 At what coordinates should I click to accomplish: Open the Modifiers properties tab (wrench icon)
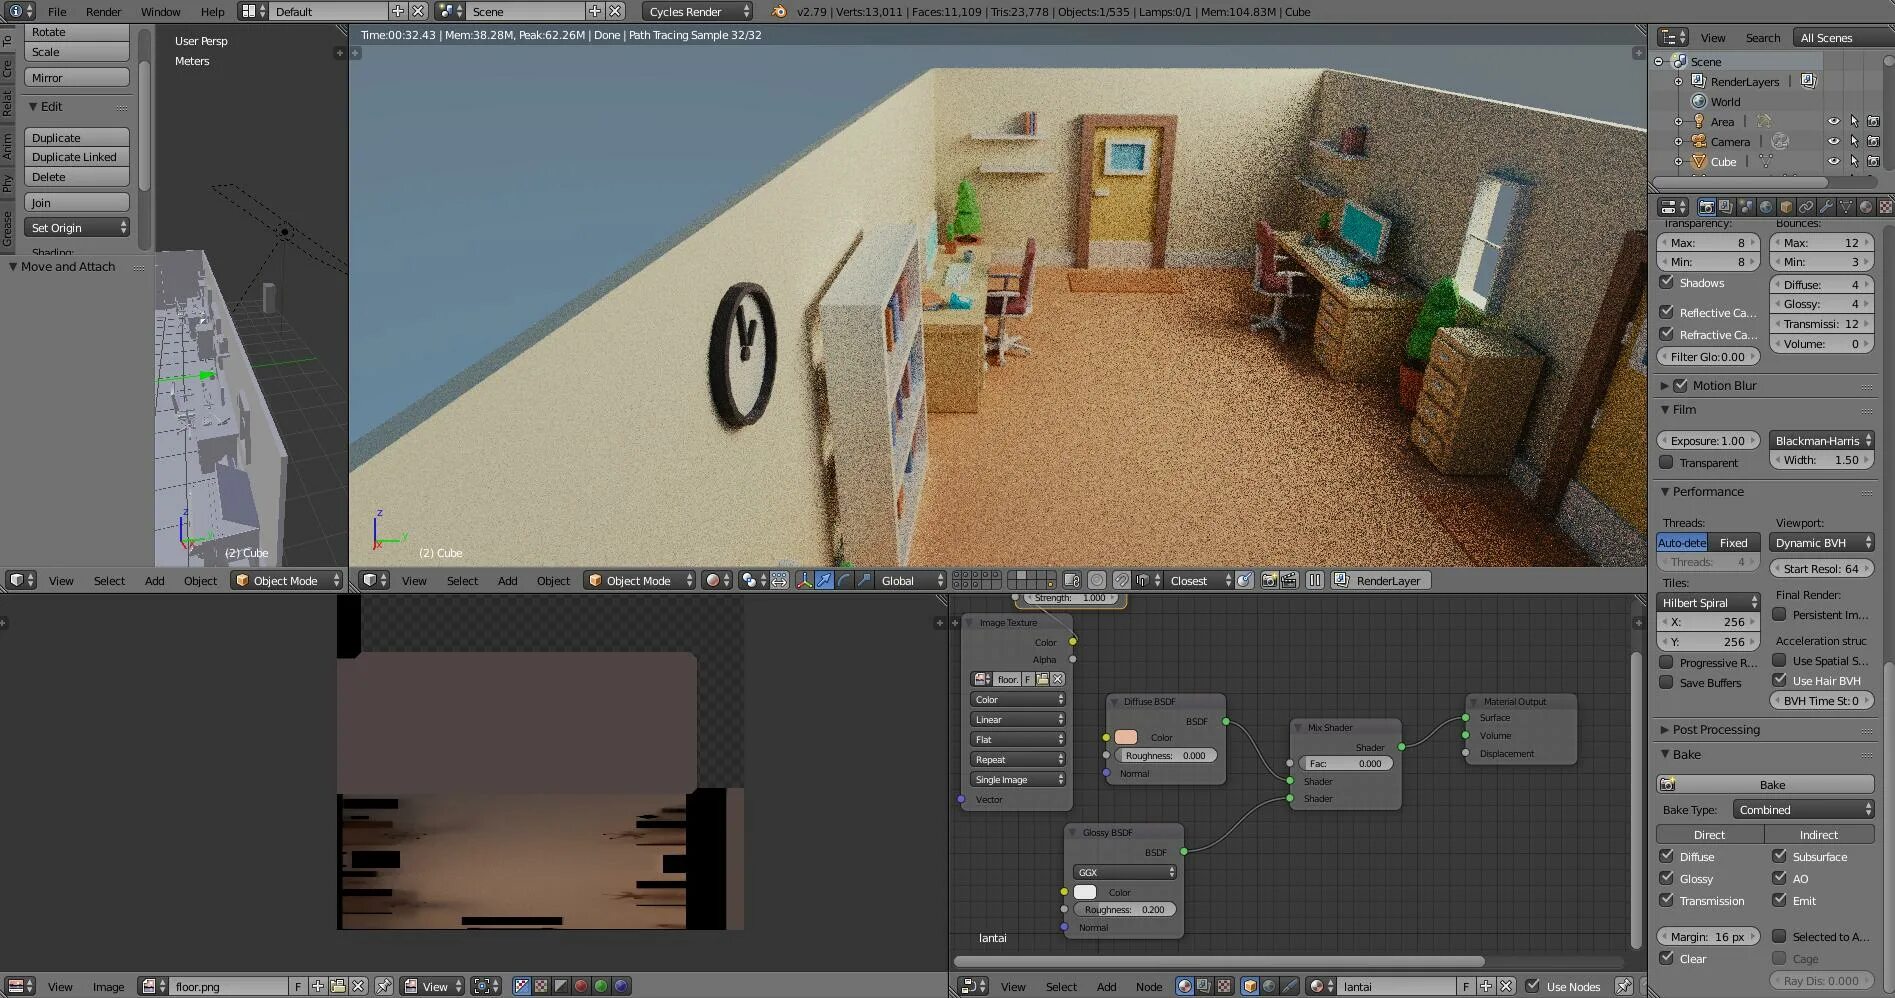[1826, 207]
